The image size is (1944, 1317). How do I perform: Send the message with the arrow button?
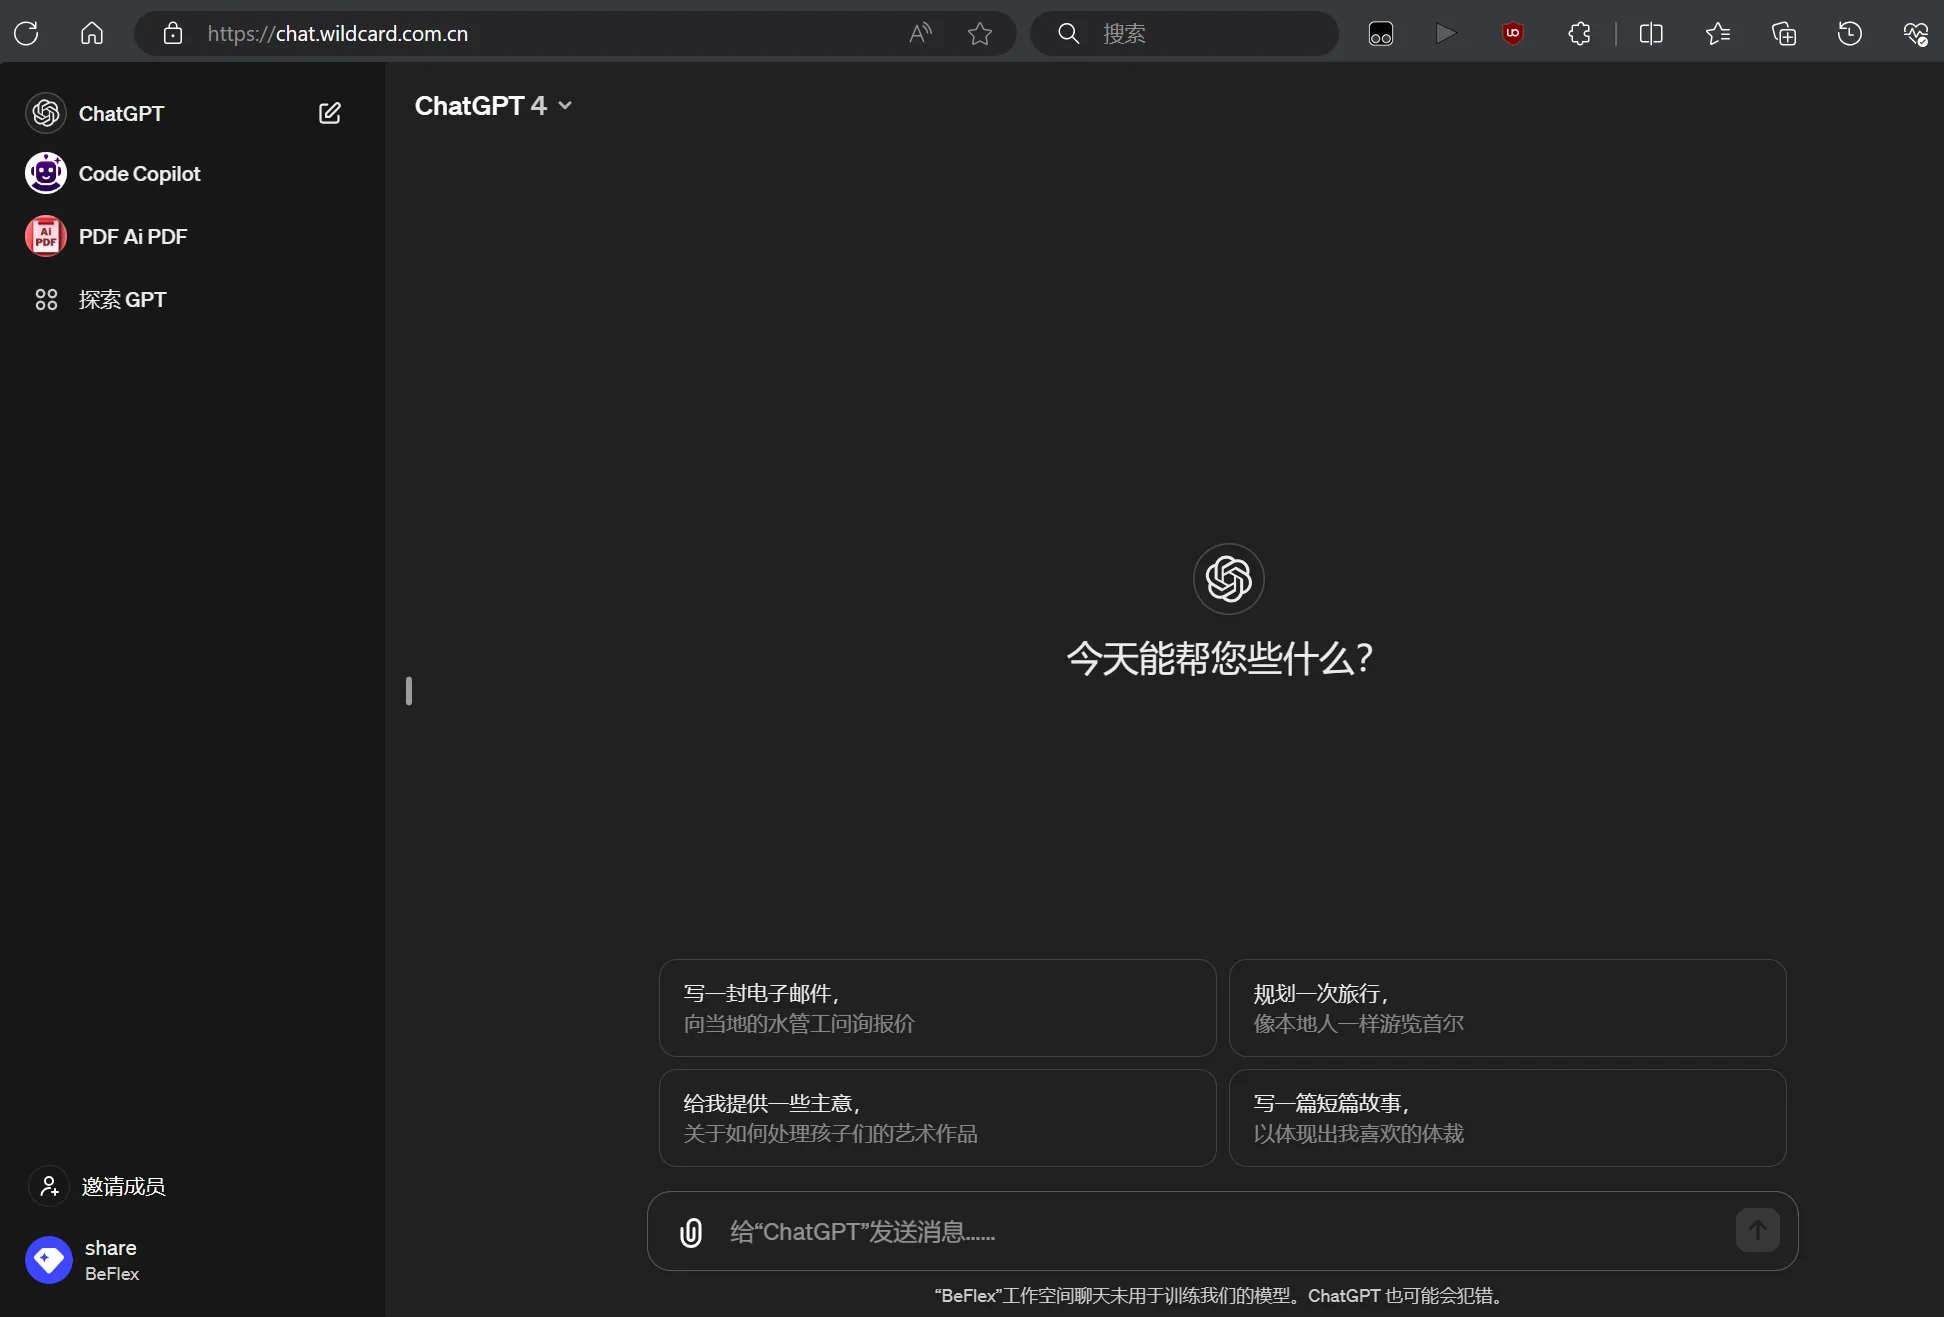pyautogui.click(x=1757, y=1231)
